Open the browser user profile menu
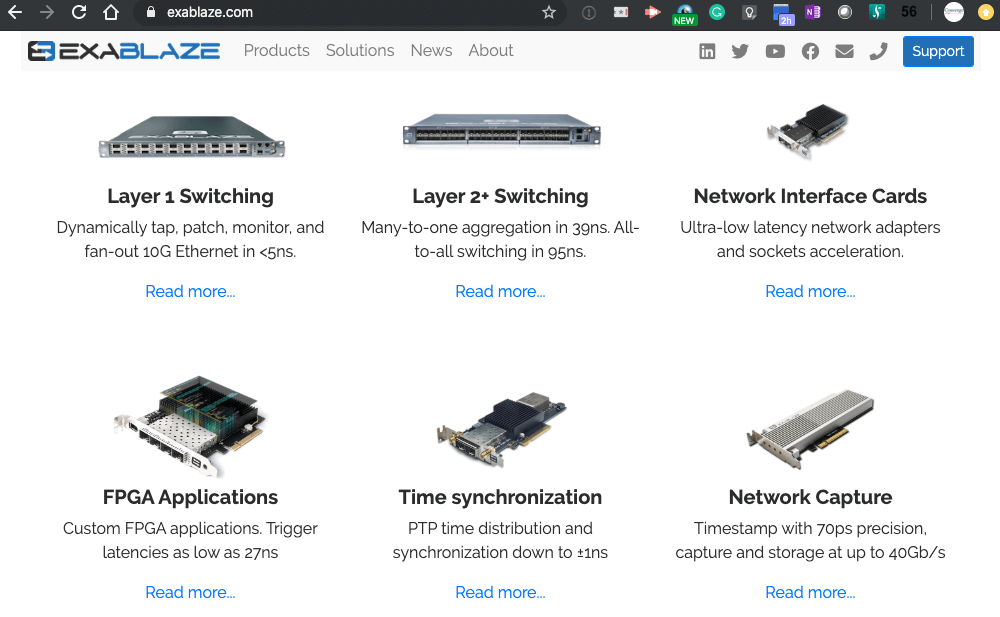 click(x=953, y=13)
